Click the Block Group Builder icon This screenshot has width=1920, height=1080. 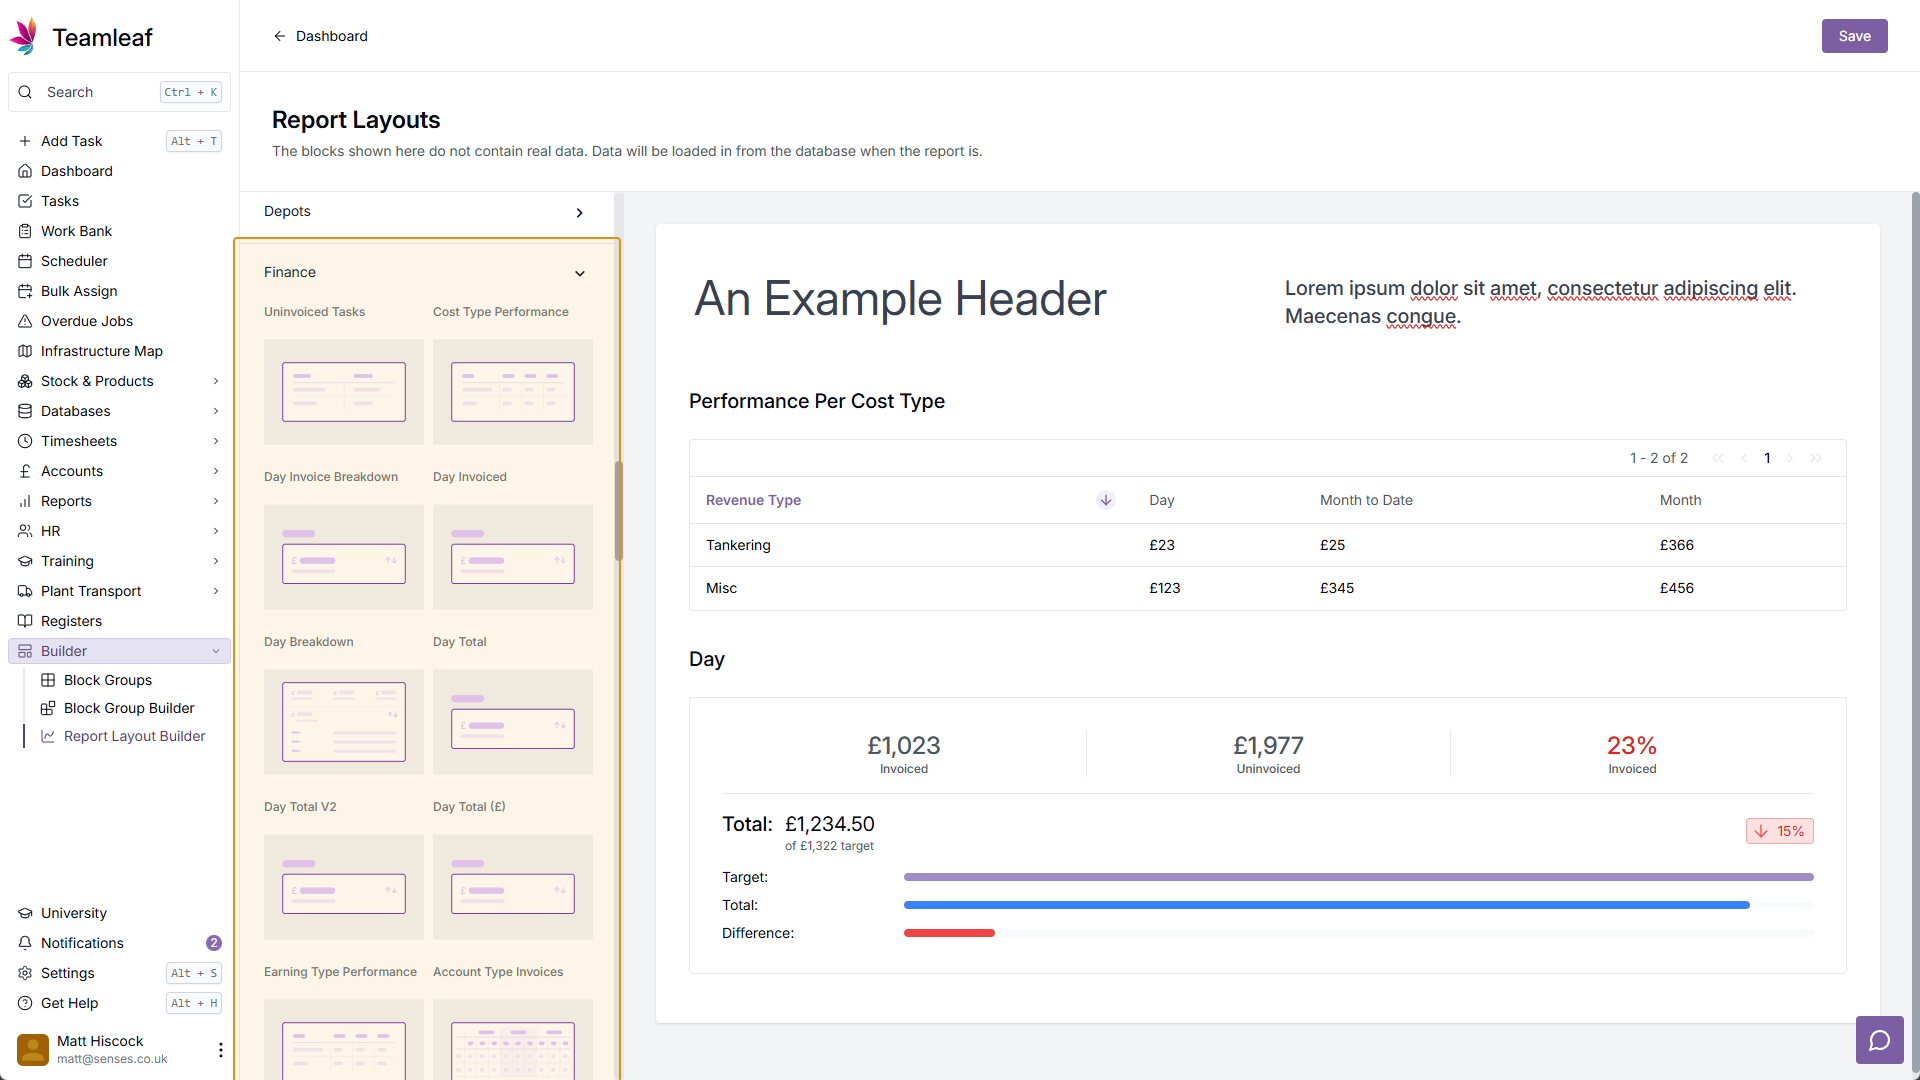47,708
